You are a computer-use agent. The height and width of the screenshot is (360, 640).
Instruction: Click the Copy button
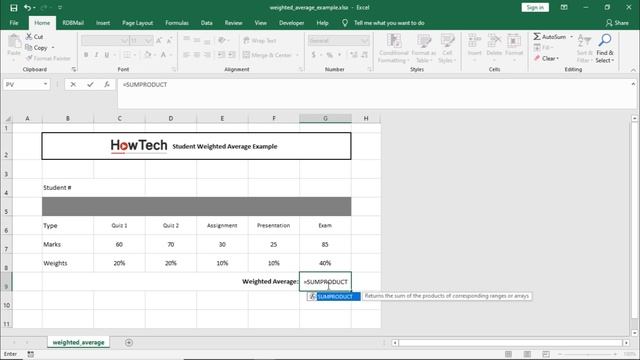coord(36,48)
